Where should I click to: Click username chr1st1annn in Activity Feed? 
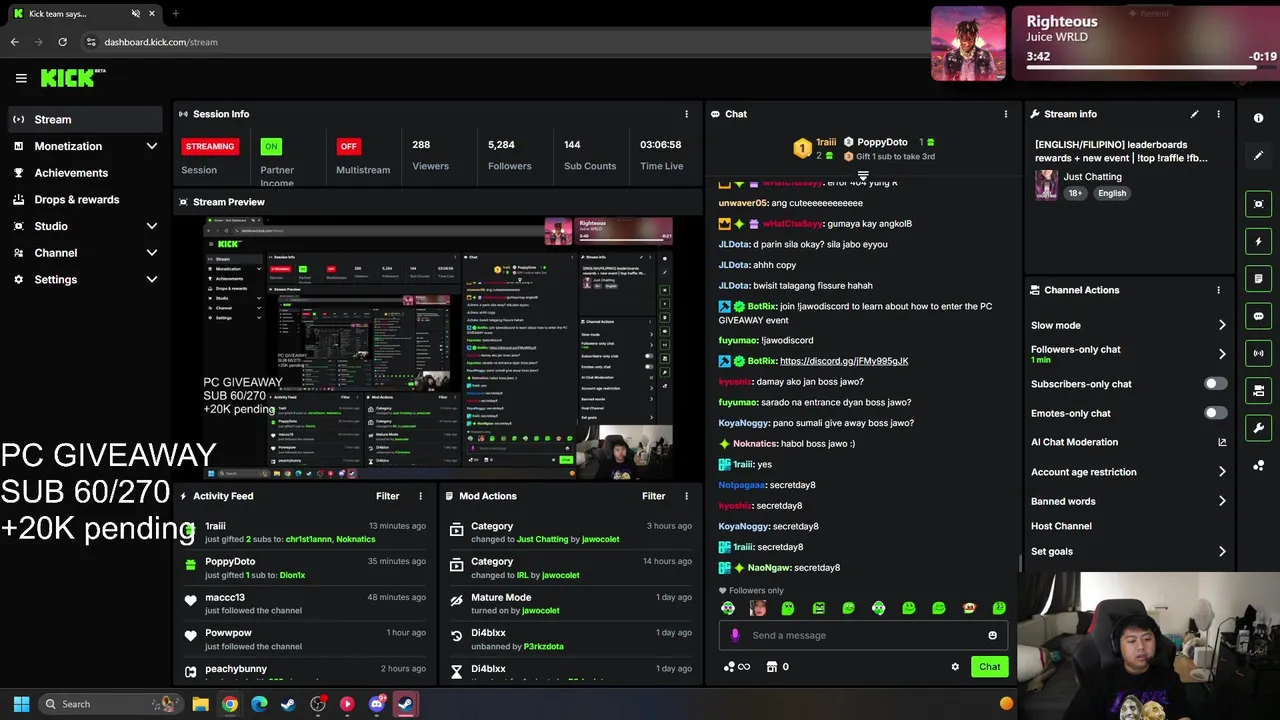[308, 539]
